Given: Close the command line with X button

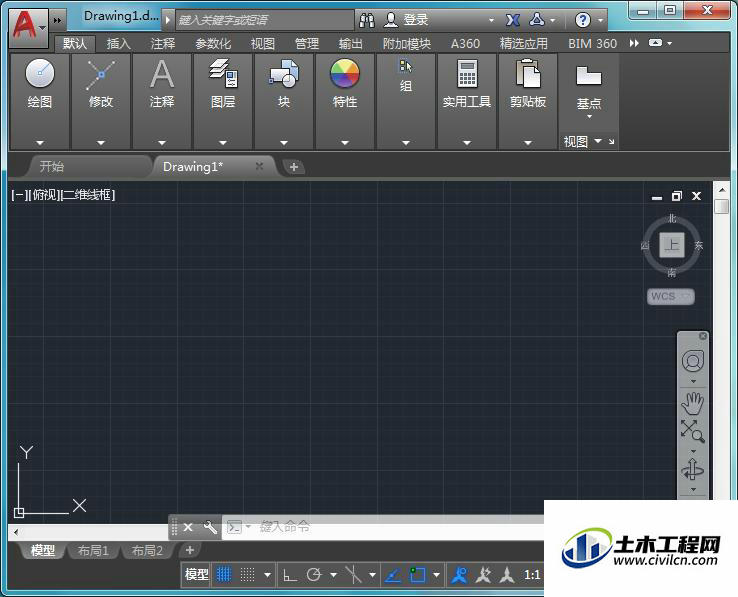Looking at the screenshot, I should coord(188,527).
